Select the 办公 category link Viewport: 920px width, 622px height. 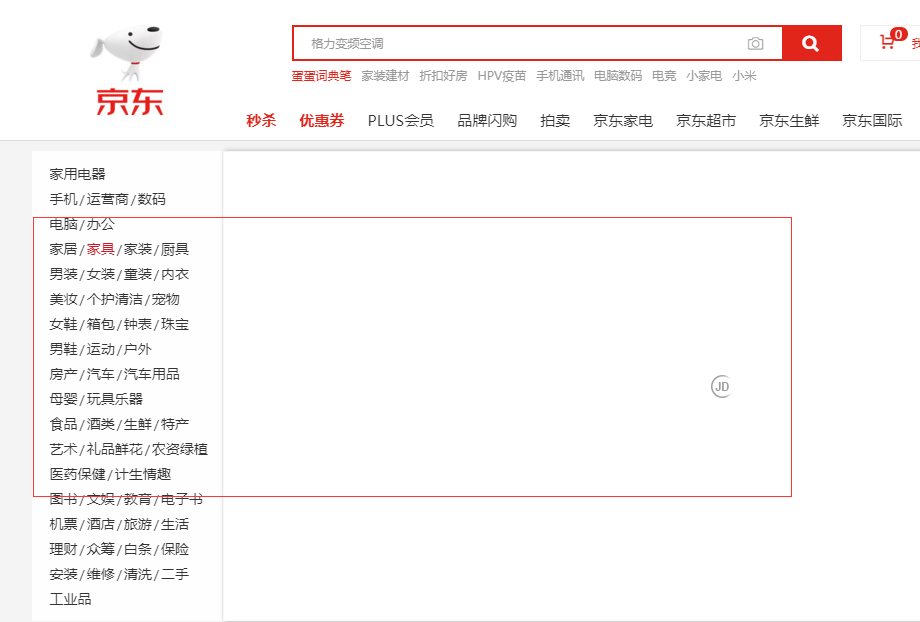tap(100, 224)
